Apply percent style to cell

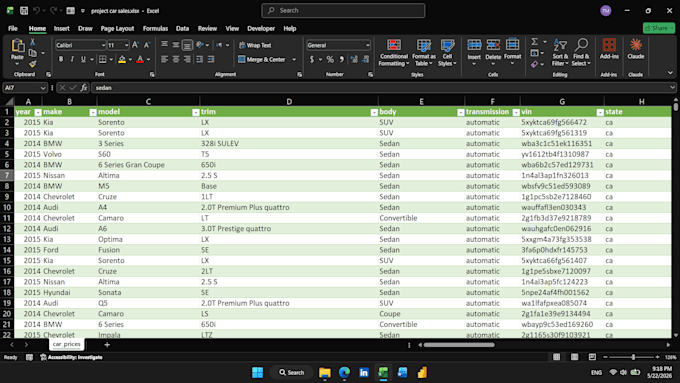330,59
